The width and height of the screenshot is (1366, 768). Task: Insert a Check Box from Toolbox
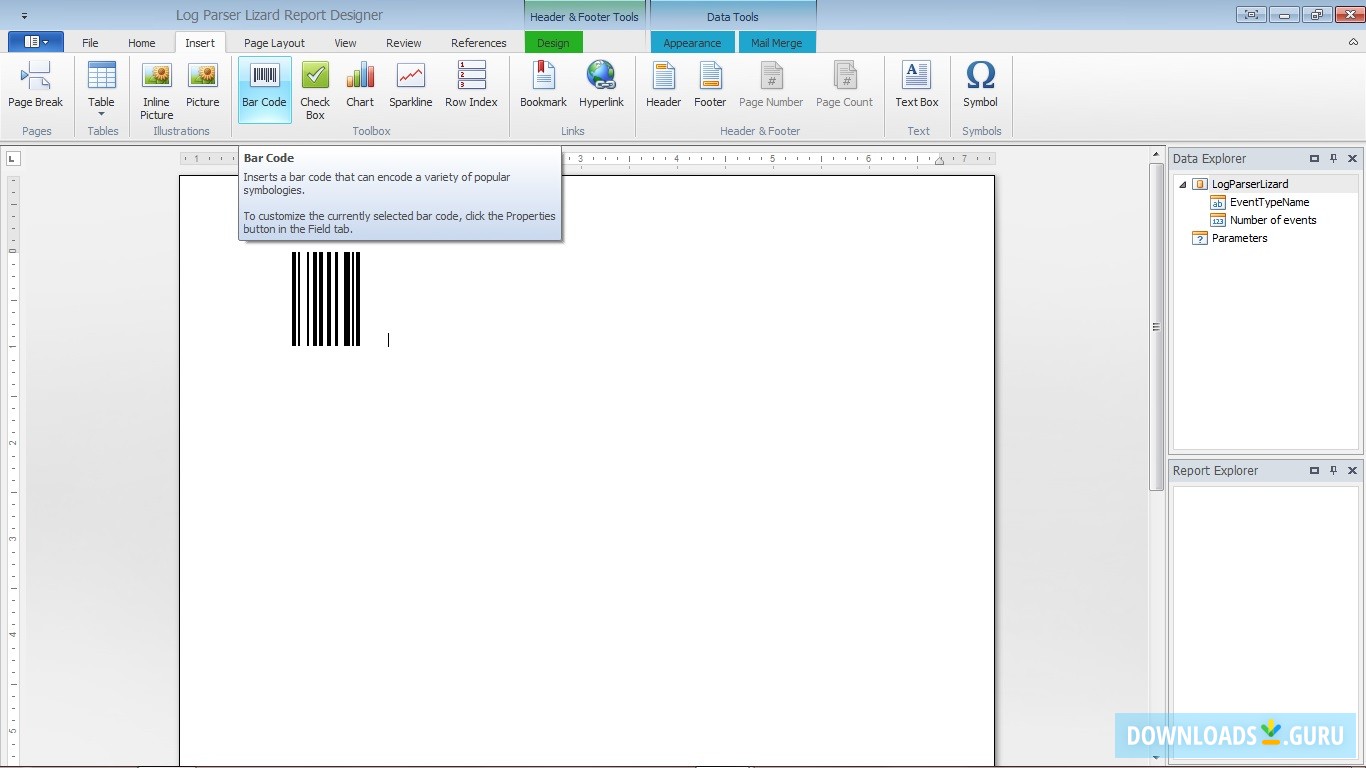pos(315,90)
